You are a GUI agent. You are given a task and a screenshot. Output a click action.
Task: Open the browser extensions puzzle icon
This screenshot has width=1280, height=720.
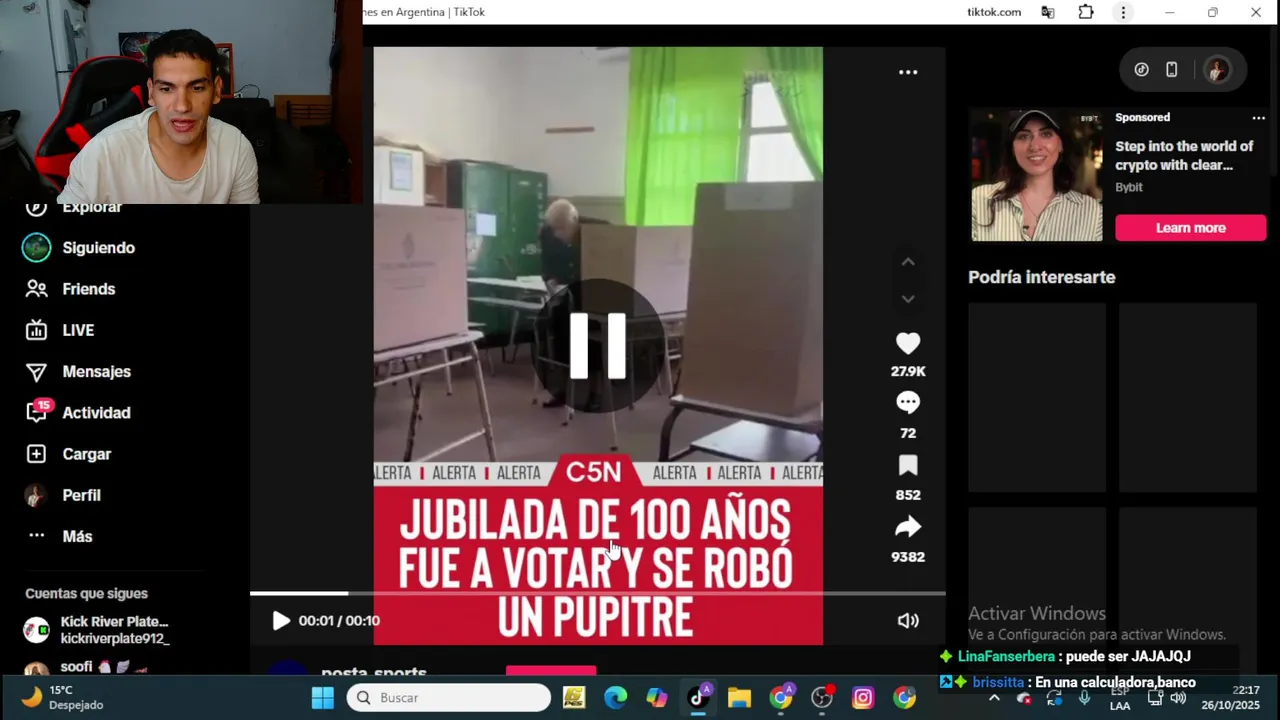[1086, 12]
